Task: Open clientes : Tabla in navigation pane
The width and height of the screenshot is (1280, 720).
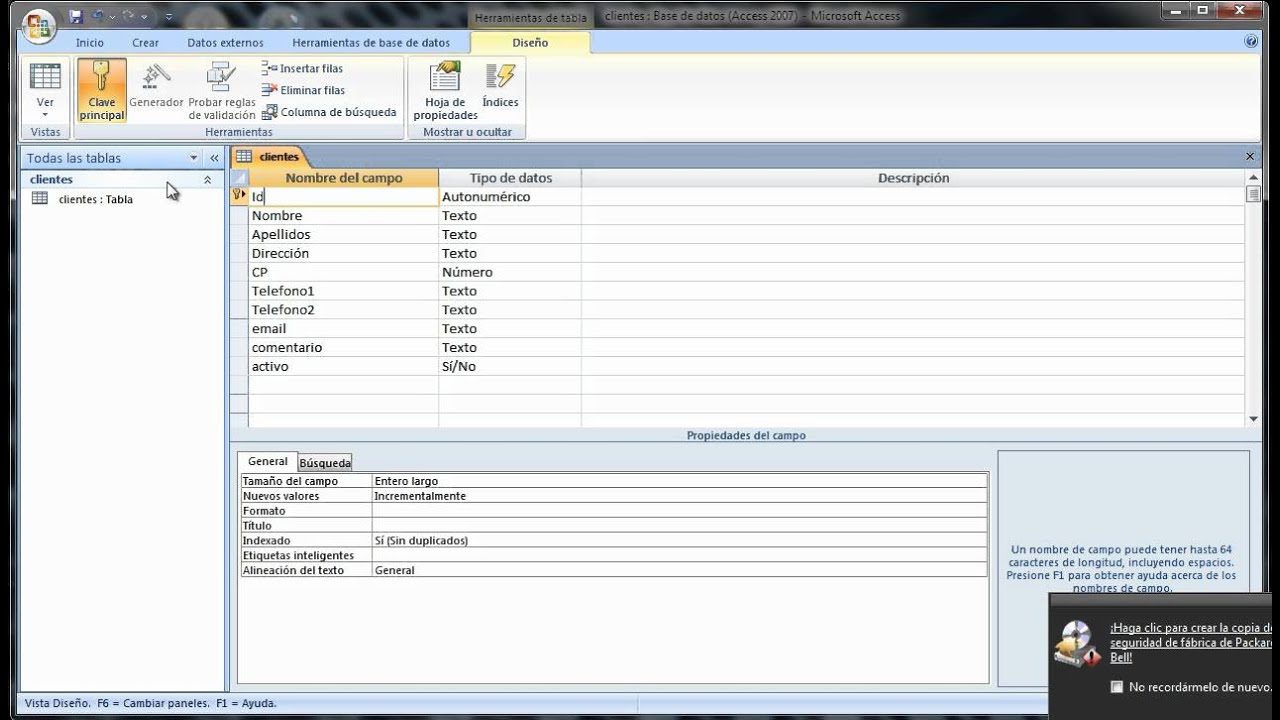Action: click(x=95, y=199)
